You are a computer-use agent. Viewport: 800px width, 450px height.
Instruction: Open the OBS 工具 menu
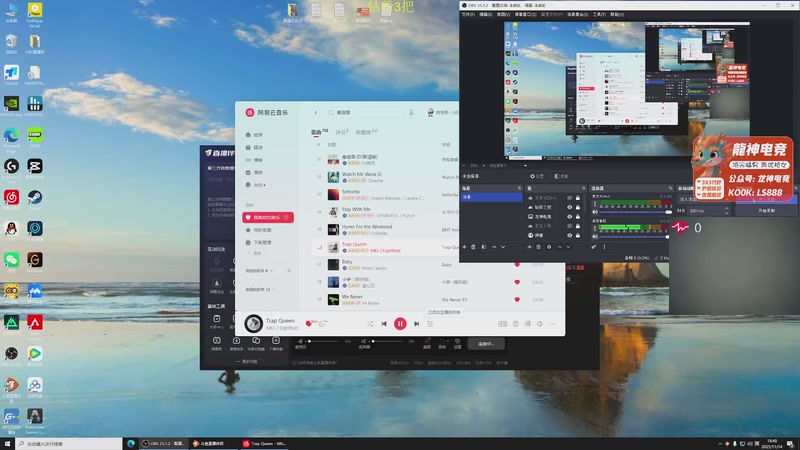click(599, 14)
